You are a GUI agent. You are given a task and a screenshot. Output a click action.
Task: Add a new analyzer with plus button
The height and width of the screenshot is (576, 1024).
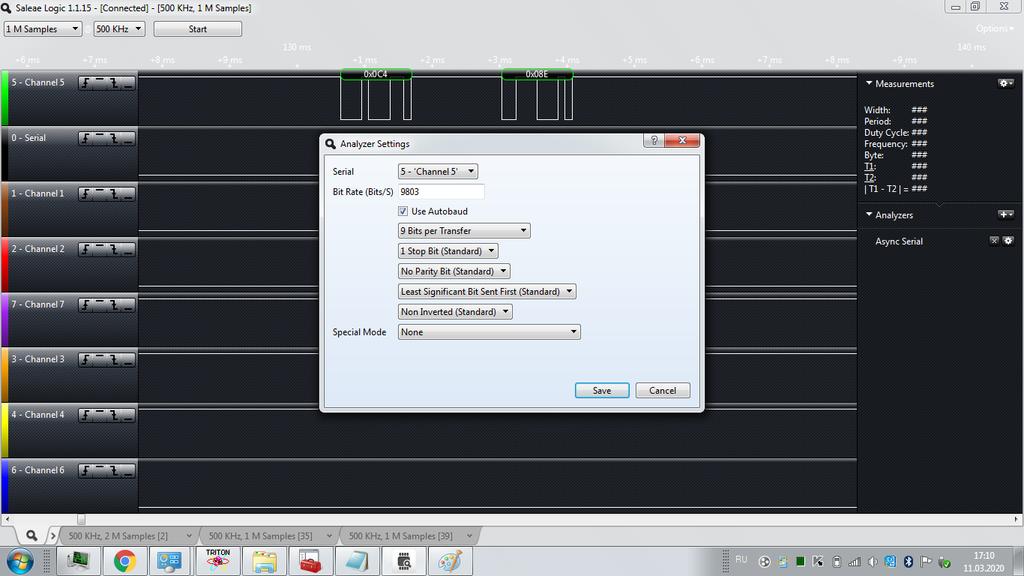pyautogui.click(x=1006, y=214)
